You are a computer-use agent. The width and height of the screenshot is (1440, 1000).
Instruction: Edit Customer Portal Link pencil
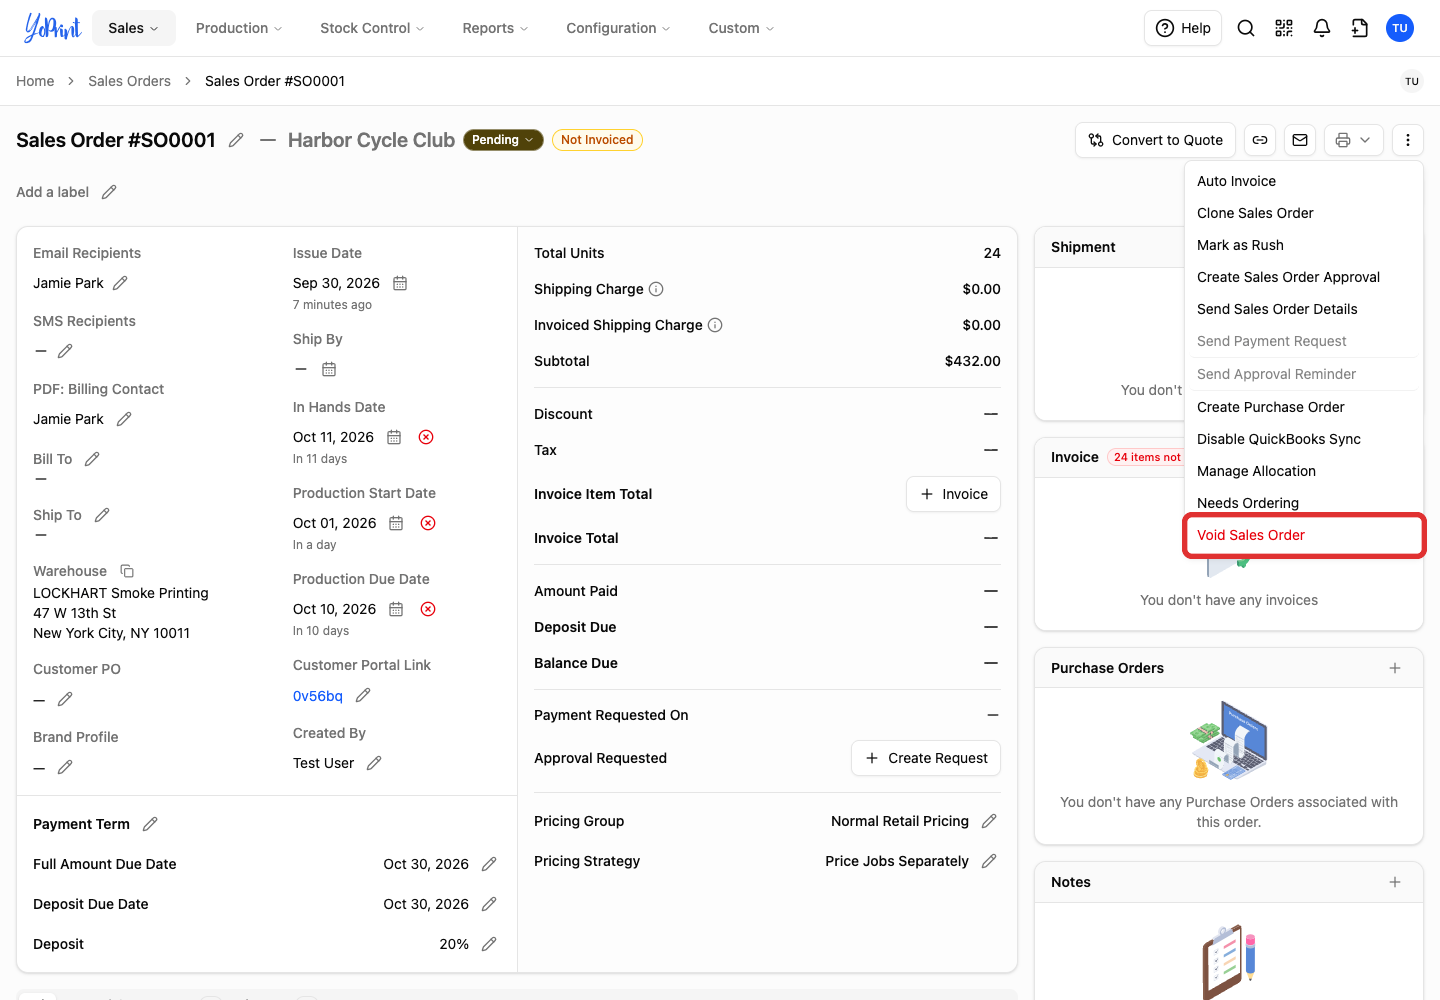pyautogui.click(x=363, y=695)
